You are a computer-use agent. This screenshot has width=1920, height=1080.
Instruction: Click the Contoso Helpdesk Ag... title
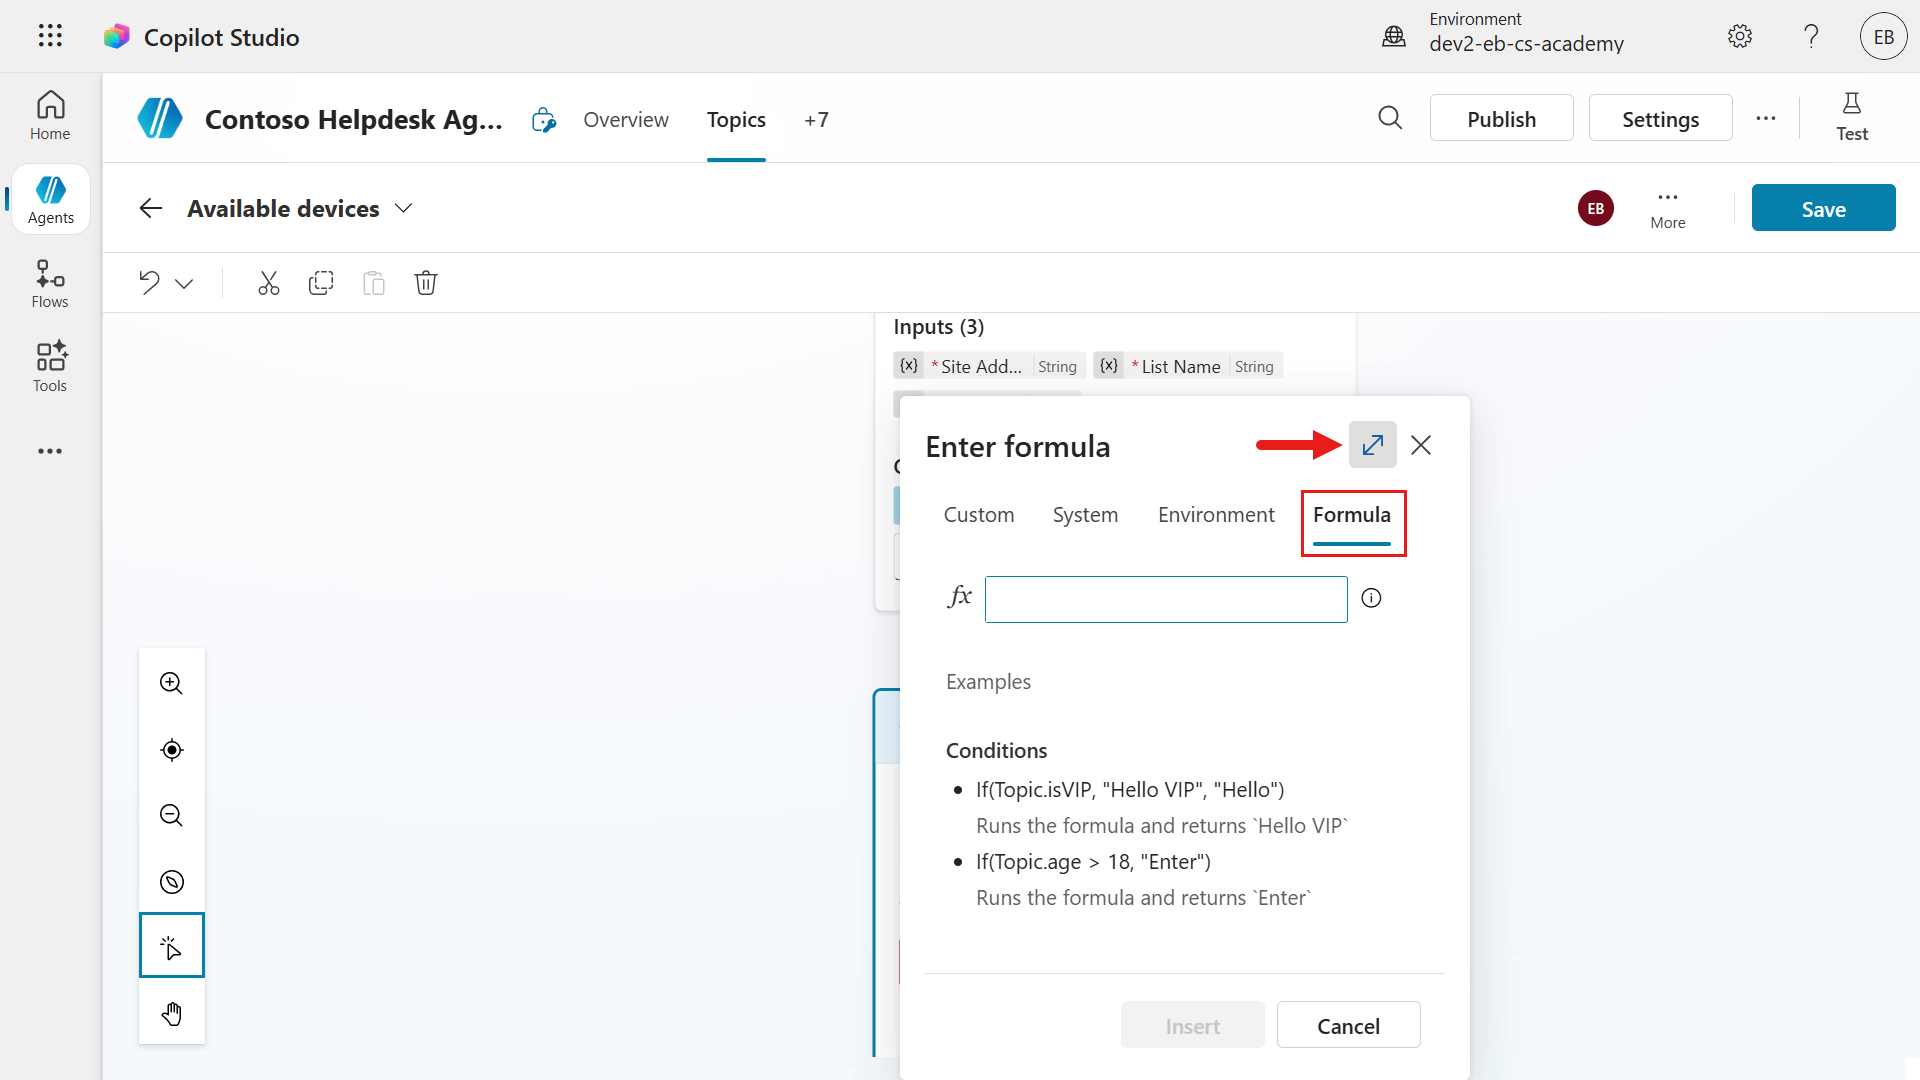pos(353,119)
